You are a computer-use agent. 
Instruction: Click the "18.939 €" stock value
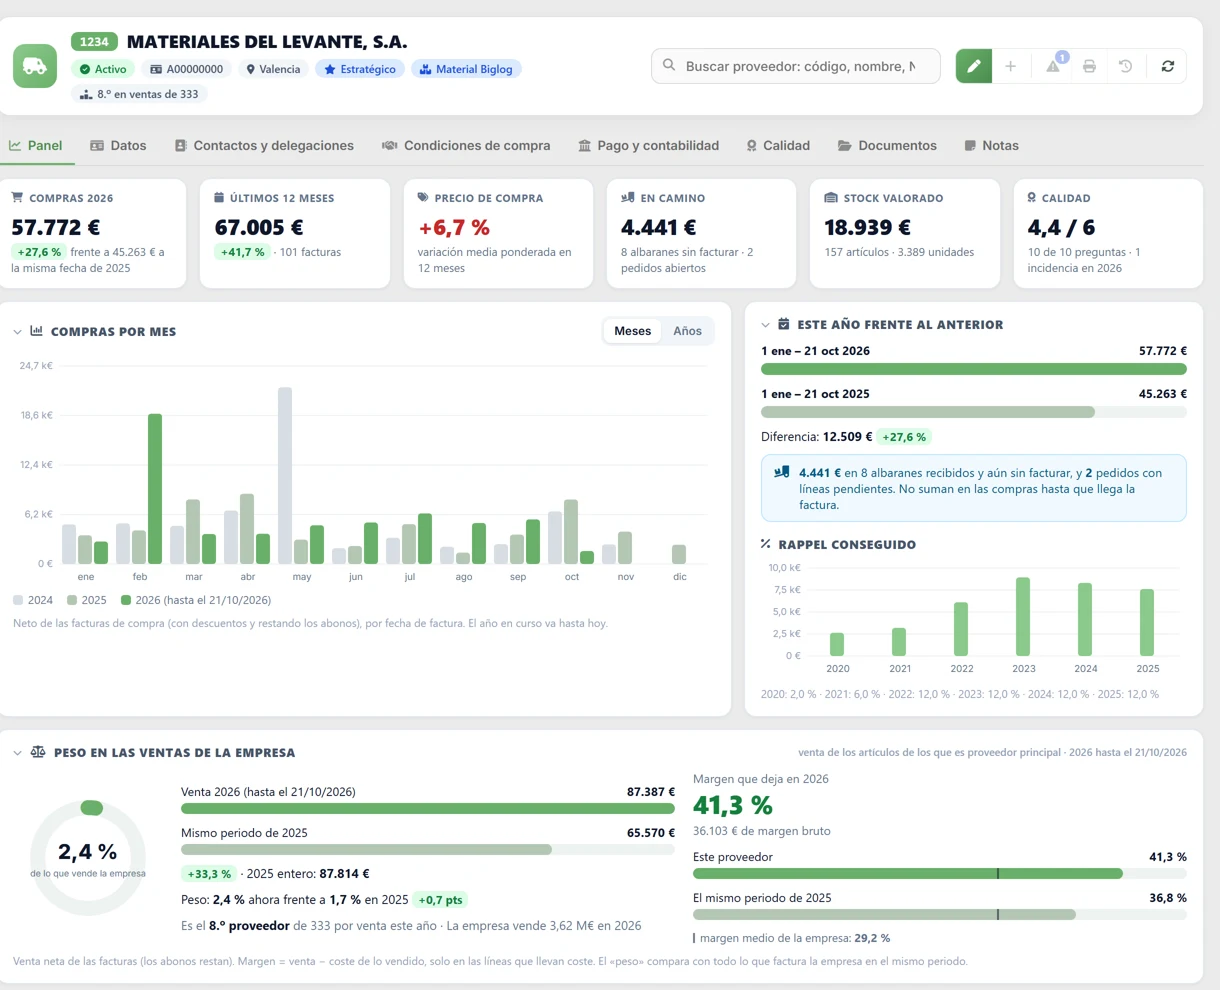click(x=867, y=228)
